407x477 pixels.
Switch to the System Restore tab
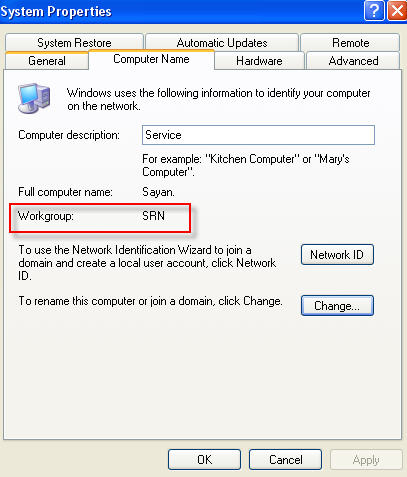pos(74,42)
